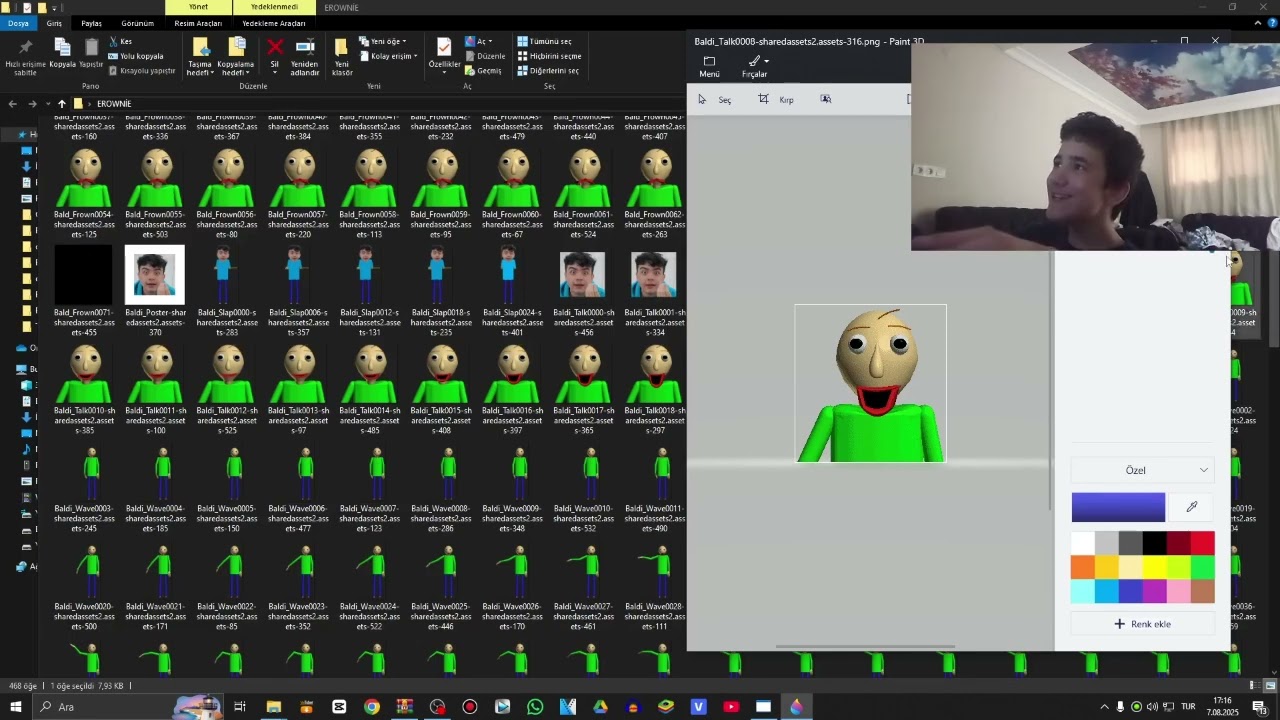Click Düzenle in the Aç group
This screenshot has height=720, width=1280.
tap(485, 56)
